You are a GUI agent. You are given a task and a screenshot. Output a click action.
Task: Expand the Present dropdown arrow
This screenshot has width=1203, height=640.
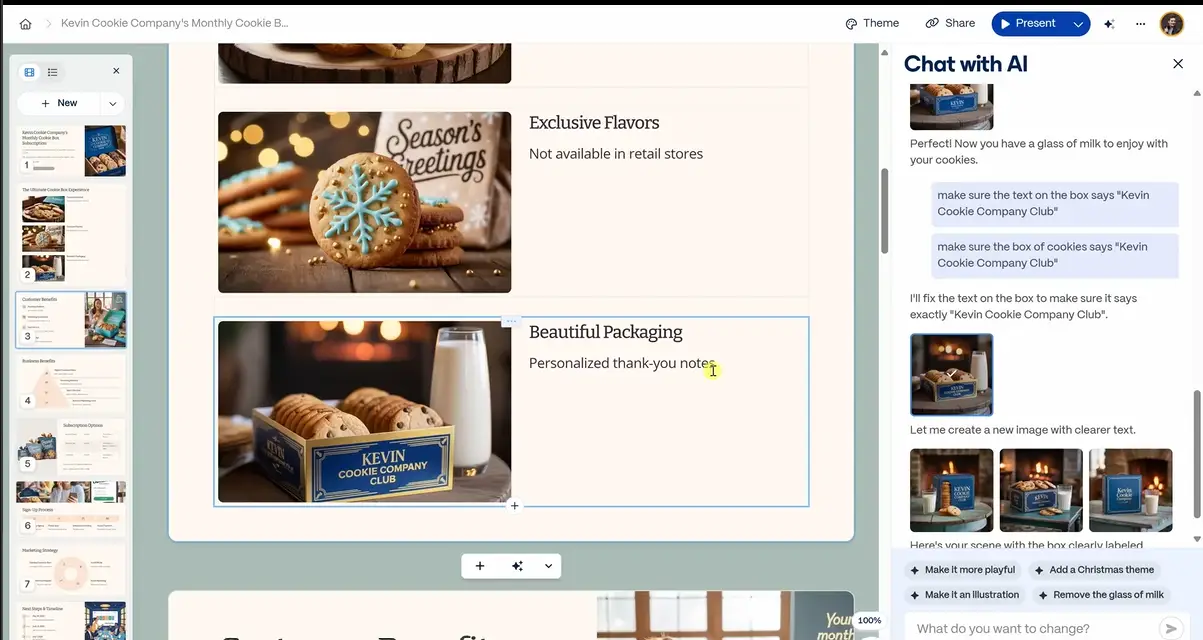tap(1077, 23)
